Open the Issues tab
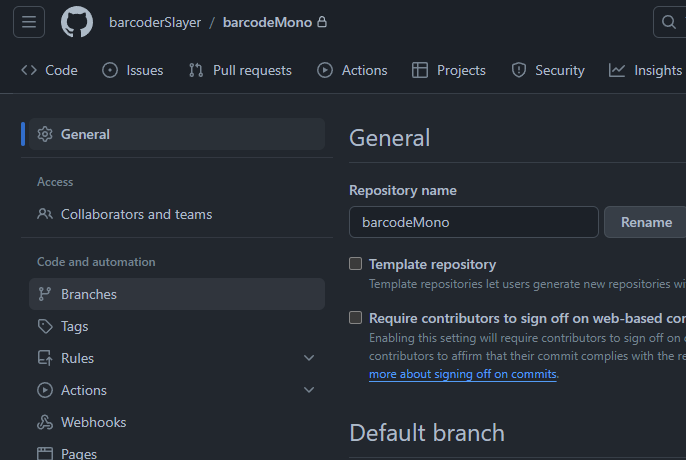This screenshot has height=460, width=686. [134, 70]
